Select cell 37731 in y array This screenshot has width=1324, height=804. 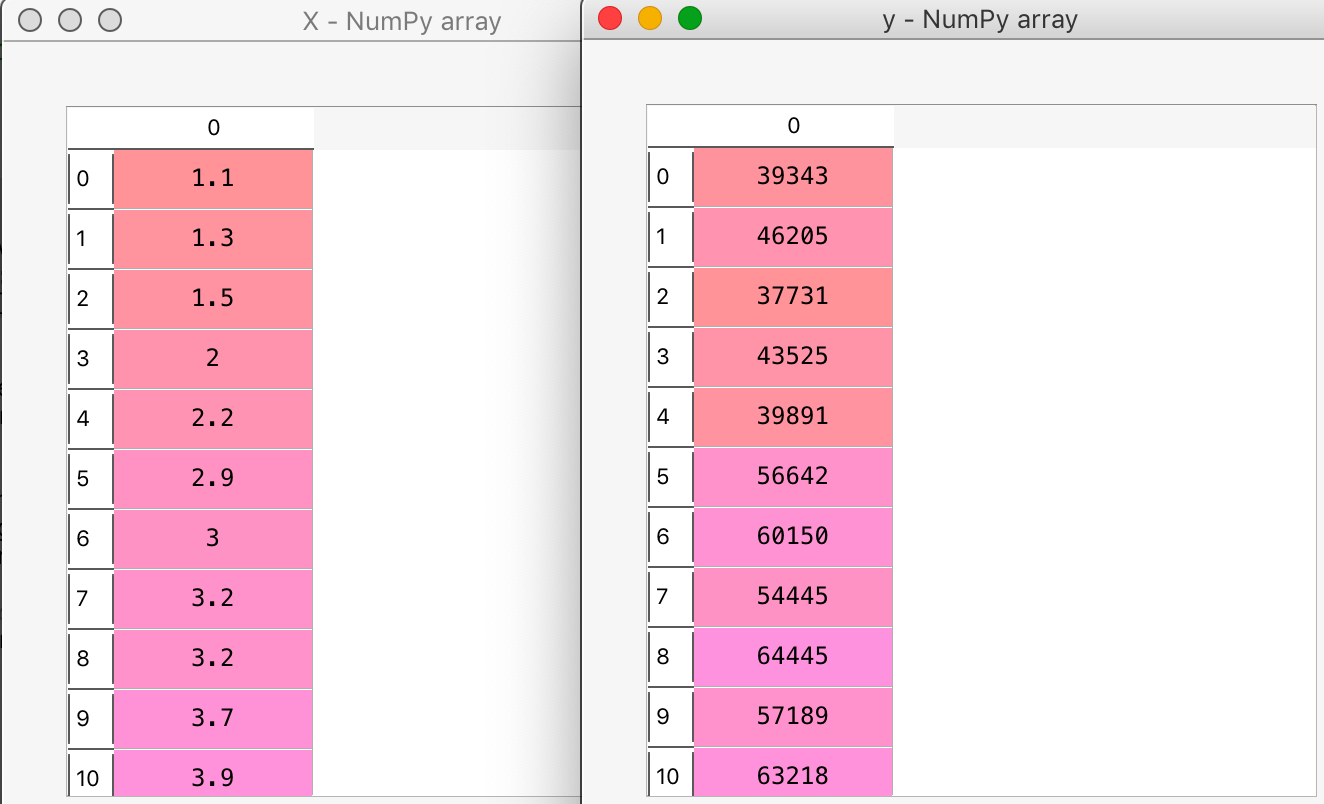click(793, 297)
